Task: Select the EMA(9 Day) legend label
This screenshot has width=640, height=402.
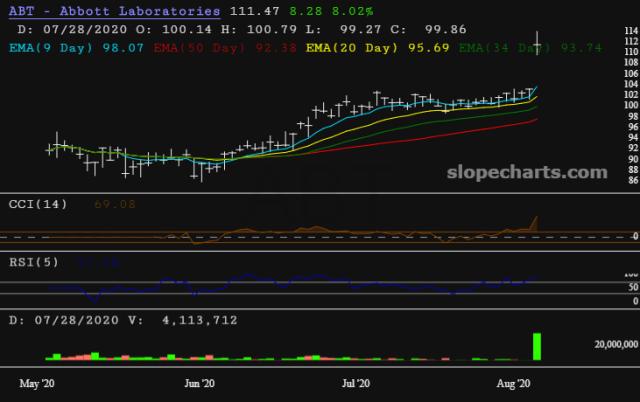Action: click(x=51, y=48)
